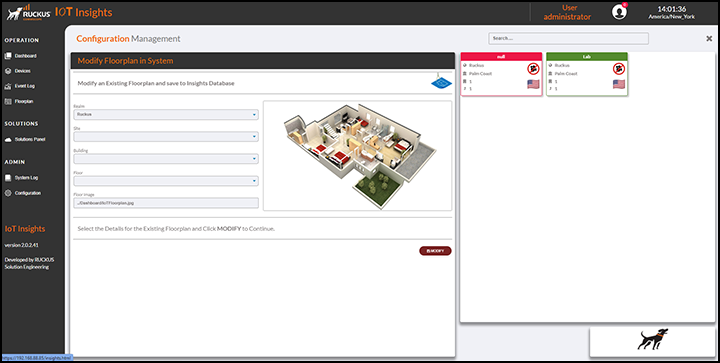Open System Log in the sidebar
This screenshot has width=720, height=363.
click(26, 178)
